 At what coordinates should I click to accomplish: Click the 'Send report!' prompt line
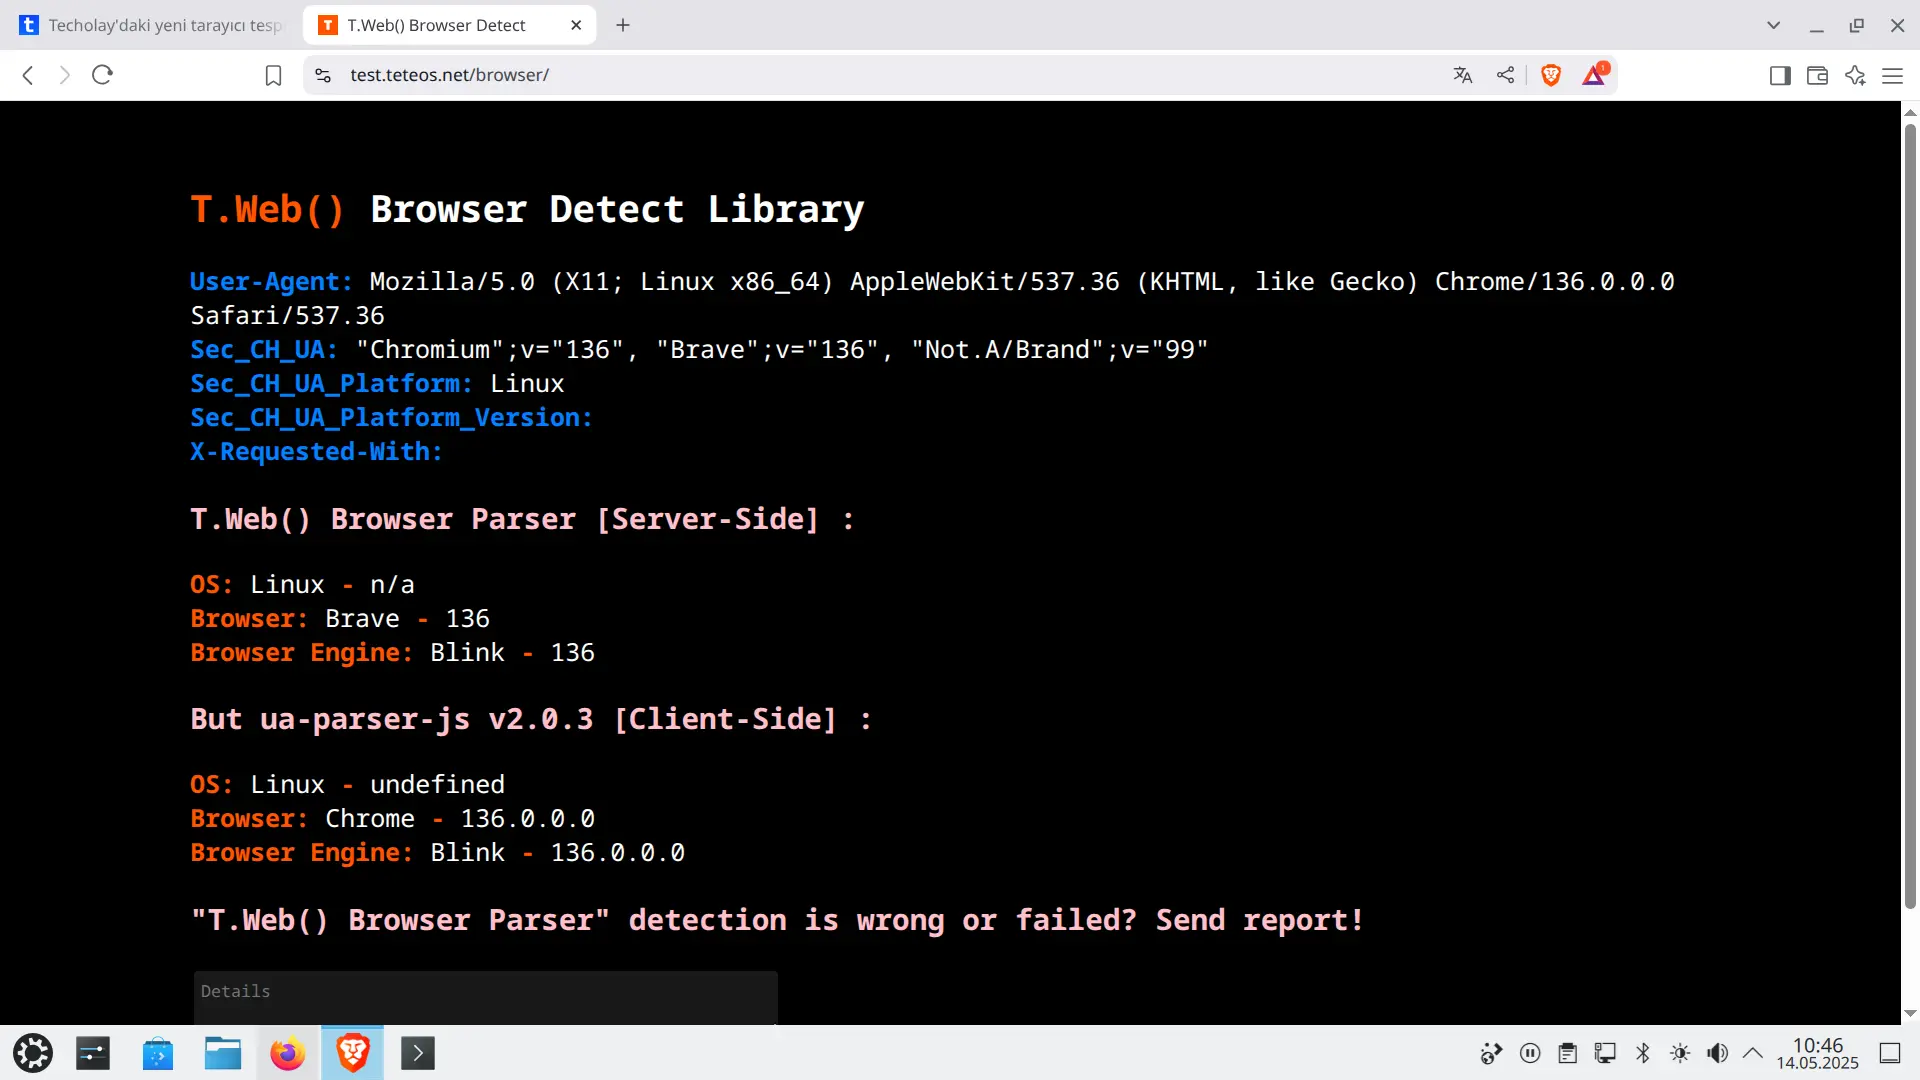point(778,920)
